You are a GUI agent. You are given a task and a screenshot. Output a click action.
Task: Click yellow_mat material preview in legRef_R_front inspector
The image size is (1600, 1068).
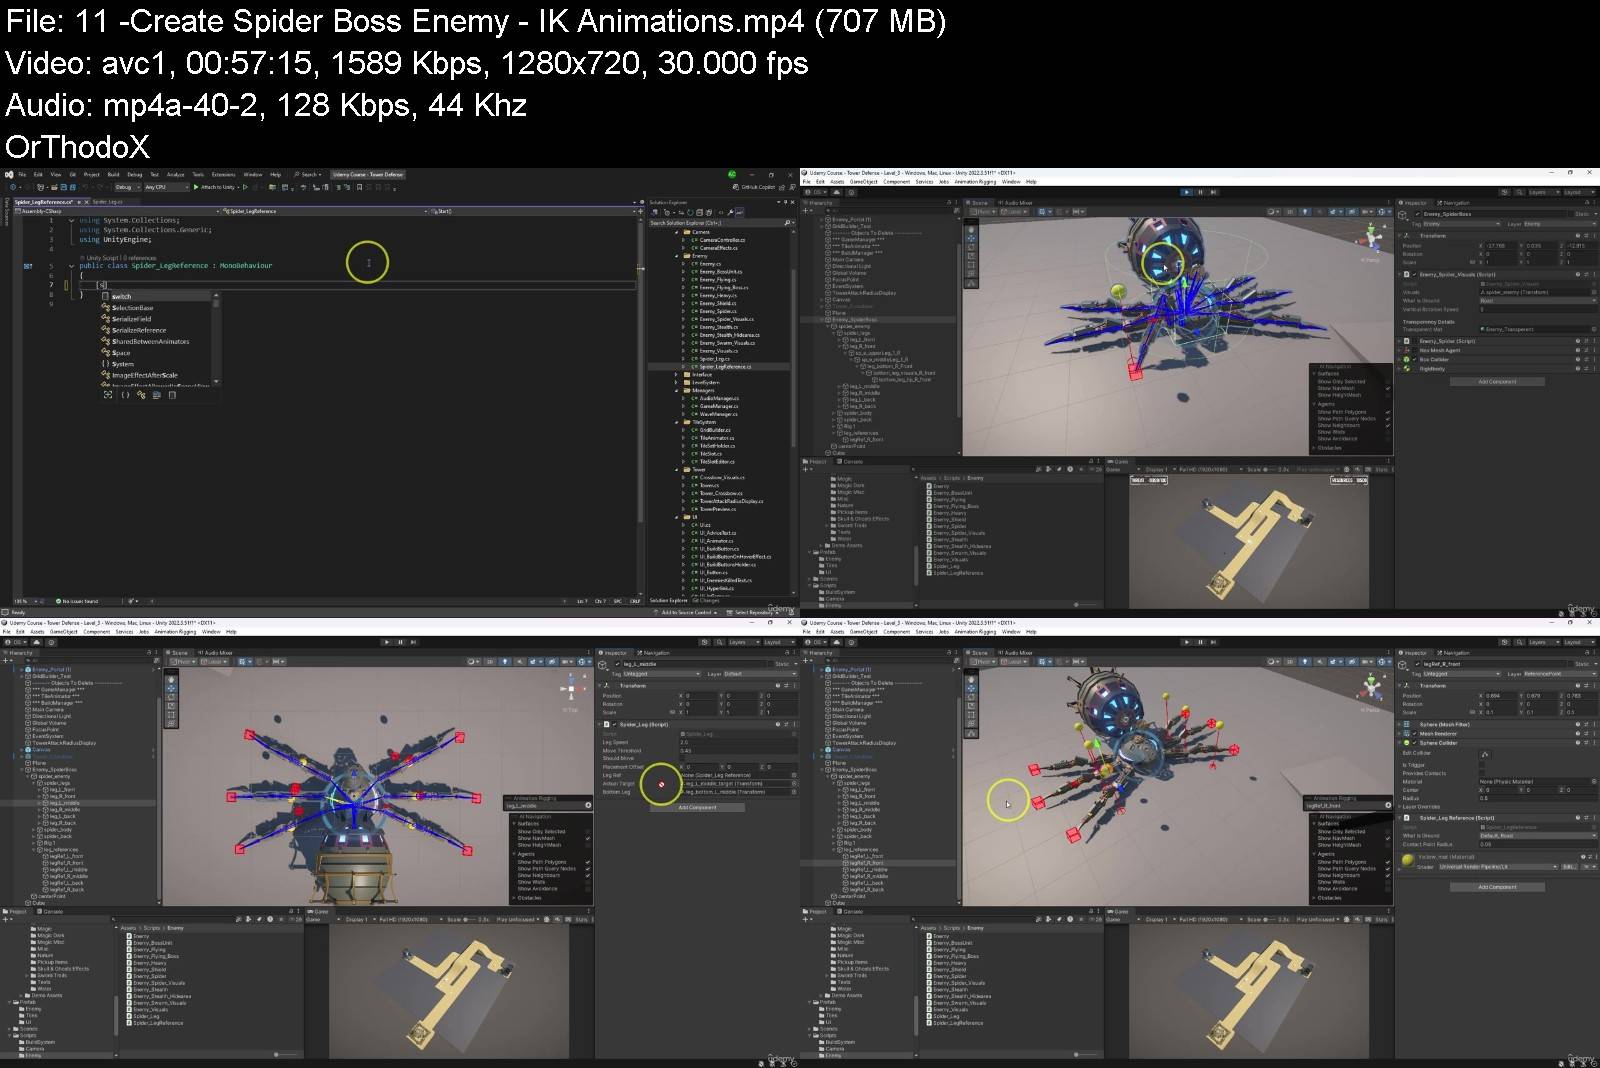click(x=1408, y=859)
